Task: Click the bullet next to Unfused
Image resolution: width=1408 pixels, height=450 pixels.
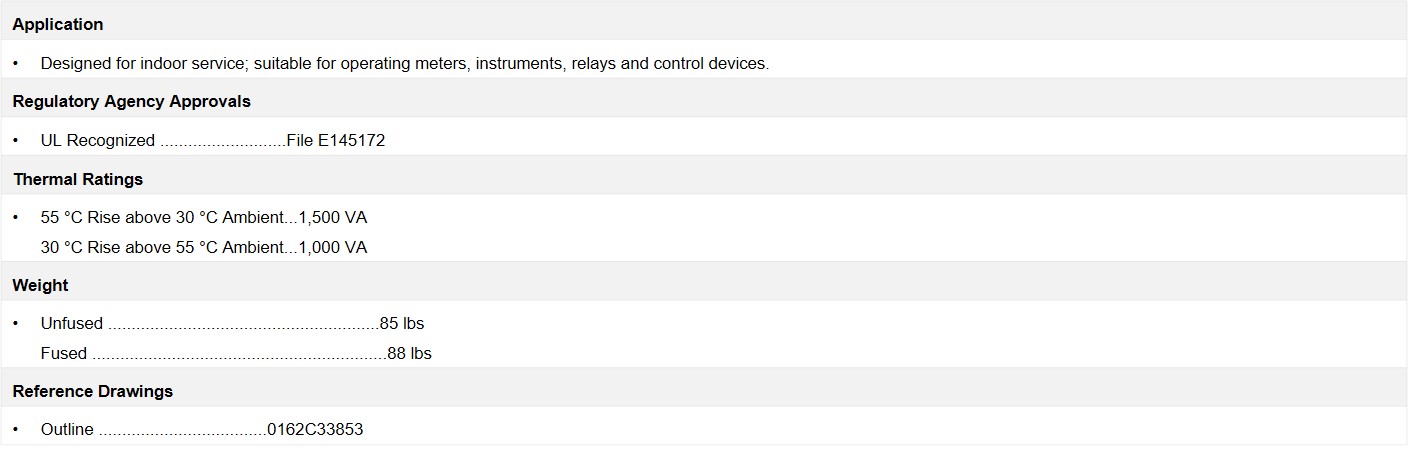Action: point(16,323)
